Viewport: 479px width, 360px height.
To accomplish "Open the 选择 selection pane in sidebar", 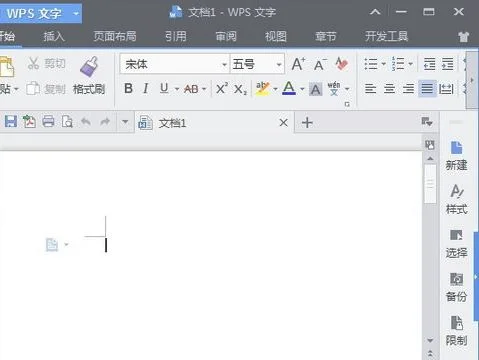I will [456, 244].
